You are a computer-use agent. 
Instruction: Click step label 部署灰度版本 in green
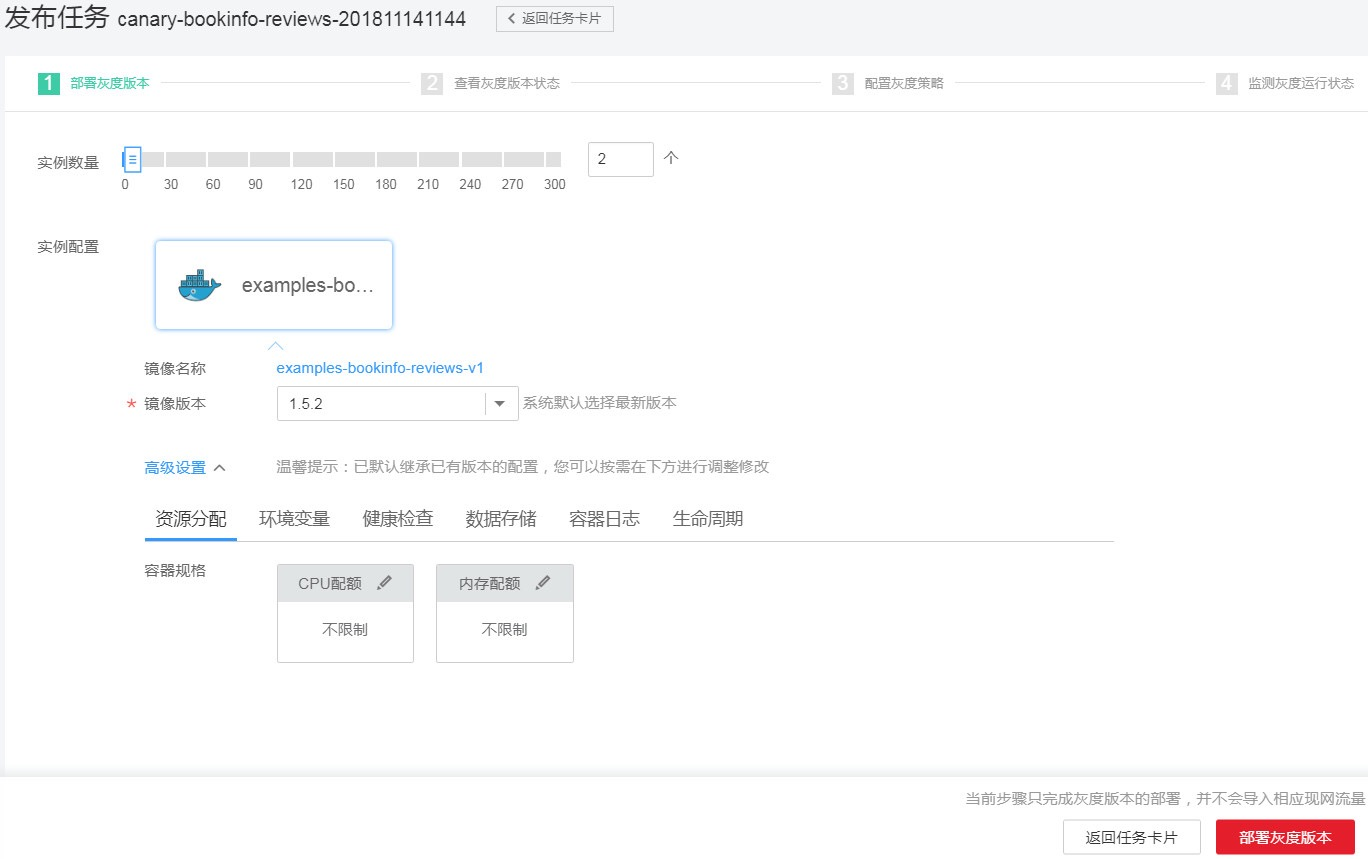click(110, 83)
